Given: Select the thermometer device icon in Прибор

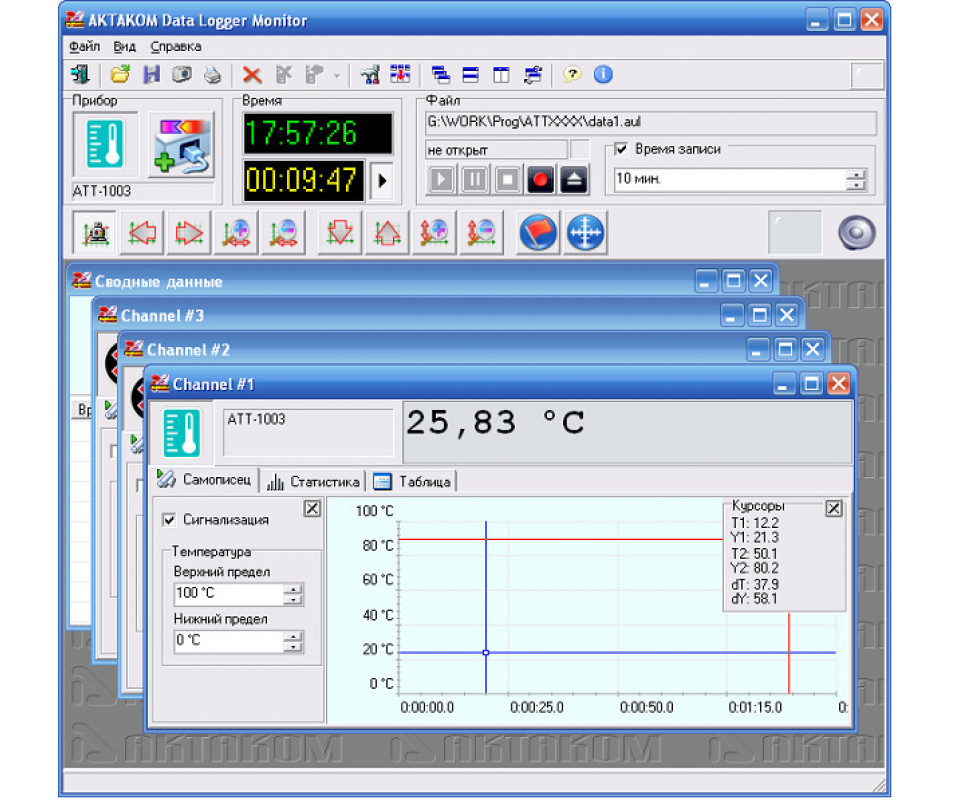Looking at the screenshot, I should pos(105,144).
